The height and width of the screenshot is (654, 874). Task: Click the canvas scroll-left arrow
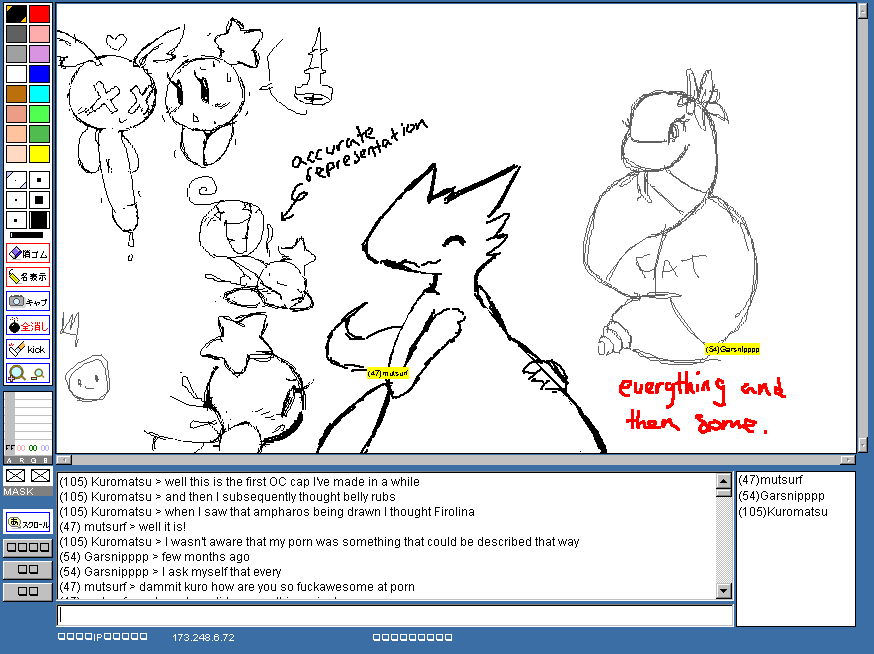coord(64,460)
